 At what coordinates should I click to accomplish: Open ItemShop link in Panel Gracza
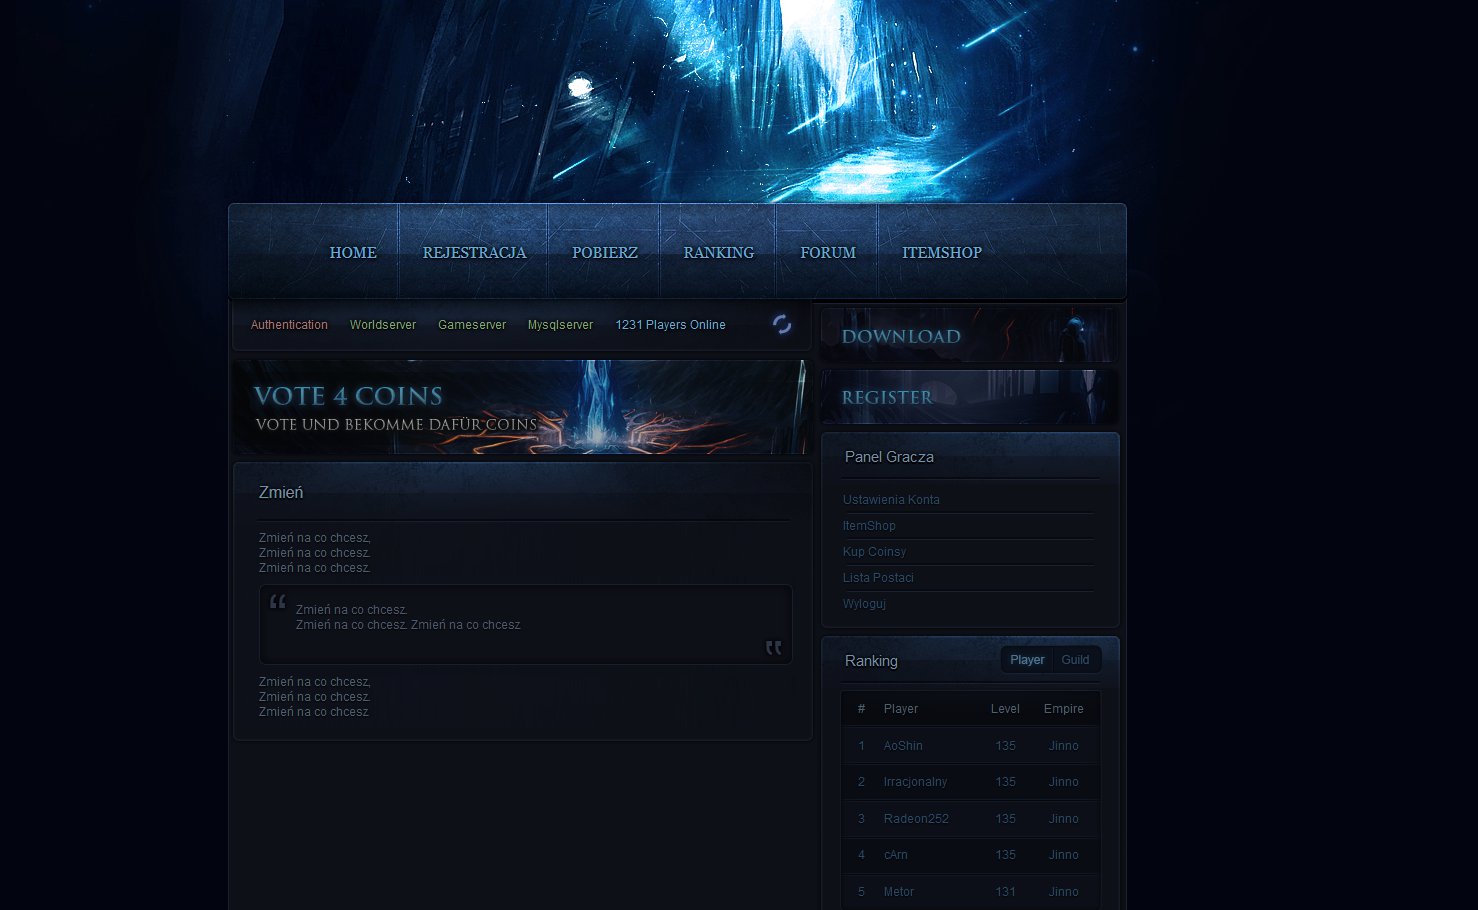(x=869, y=526)
